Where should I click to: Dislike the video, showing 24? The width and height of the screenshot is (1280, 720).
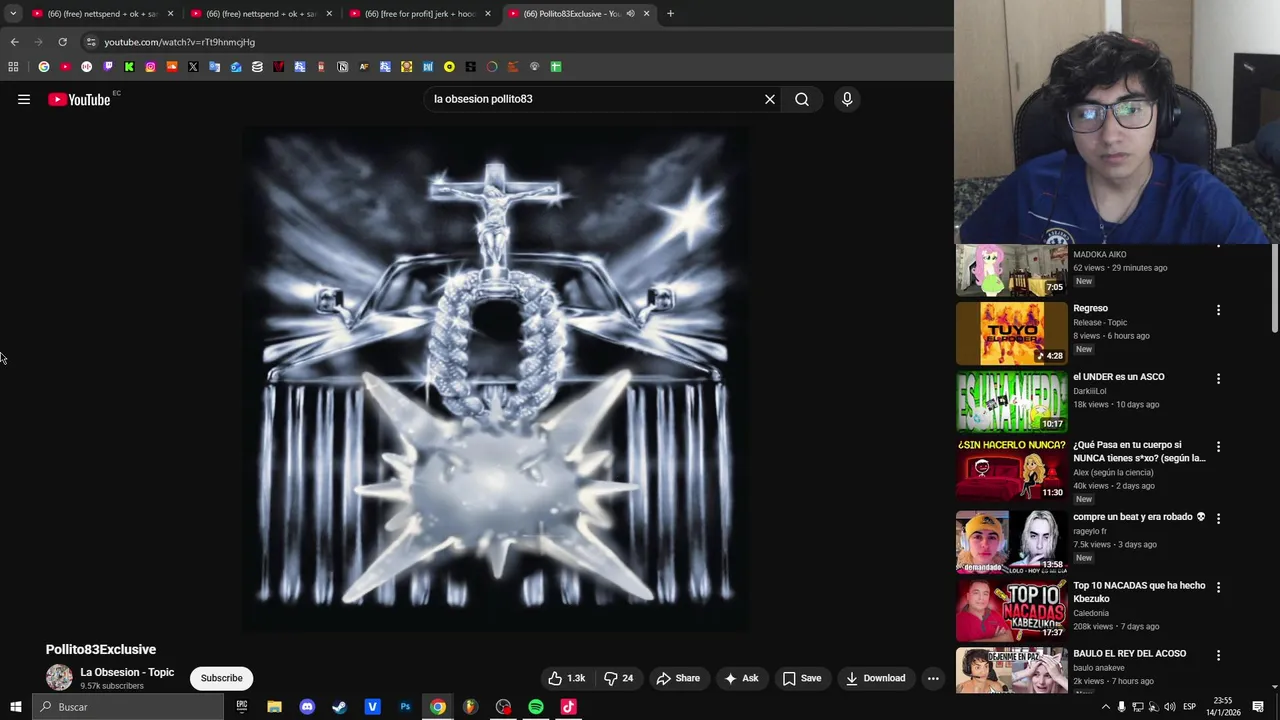pos(619,678)
